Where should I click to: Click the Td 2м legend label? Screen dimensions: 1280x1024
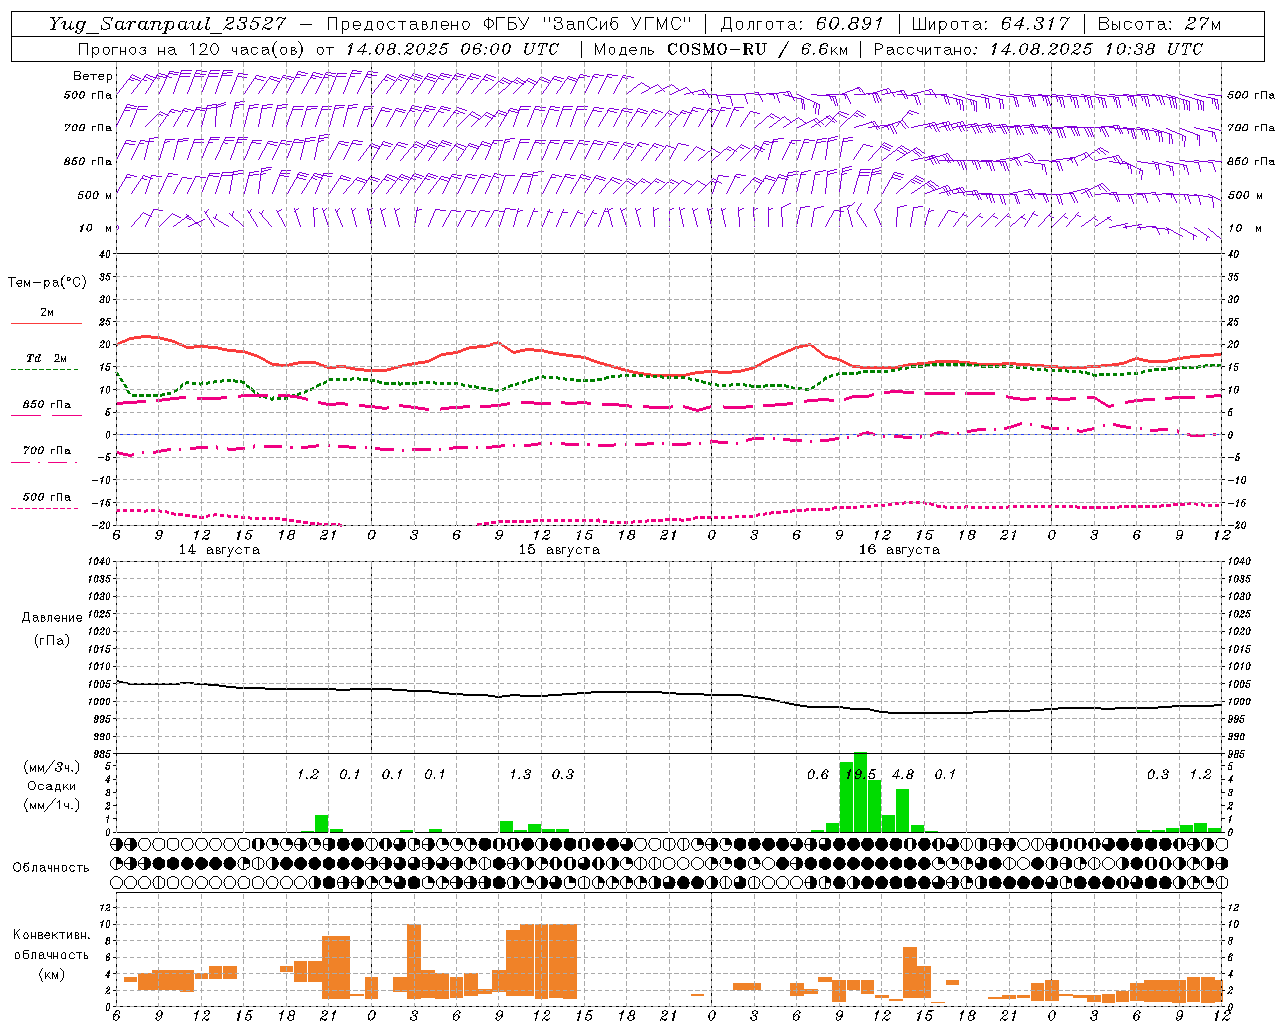pos(46,358)
